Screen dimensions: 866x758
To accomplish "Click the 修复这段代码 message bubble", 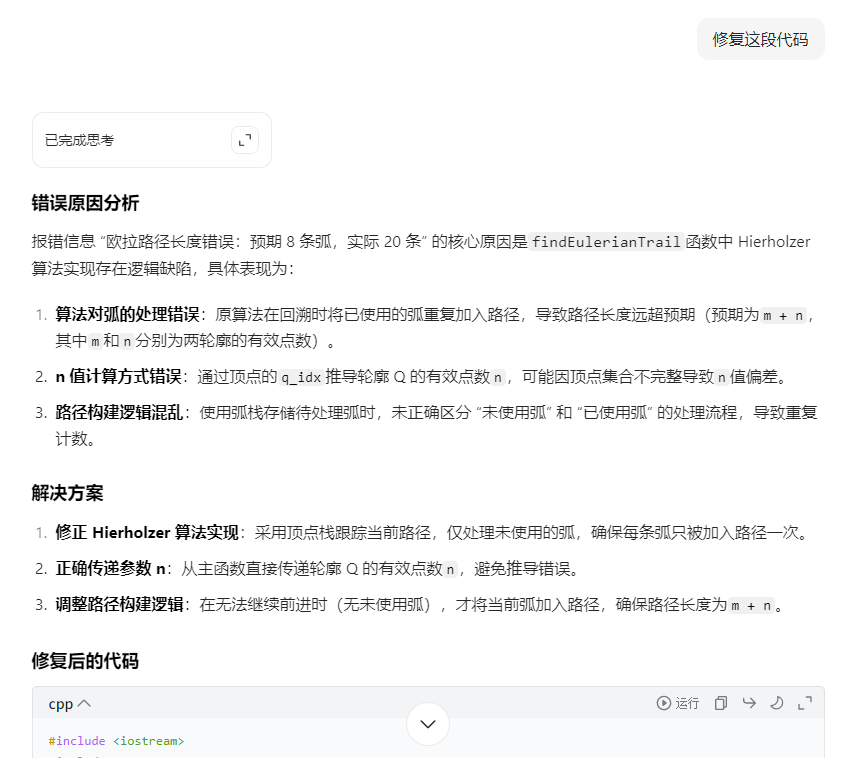I will [760, 39].
